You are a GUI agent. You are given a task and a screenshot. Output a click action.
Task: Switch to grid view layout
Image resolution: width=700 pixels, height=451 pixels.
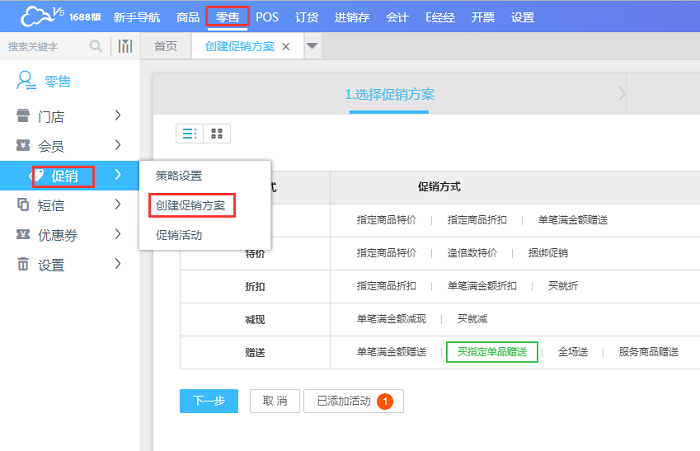[x=217, y=133]
